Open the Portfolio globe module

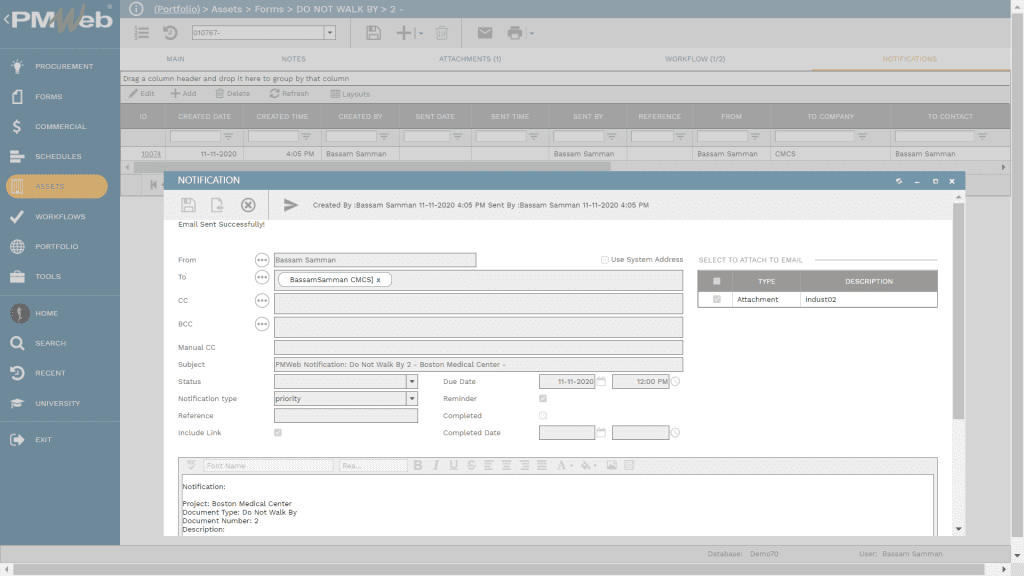coord(44,246)
